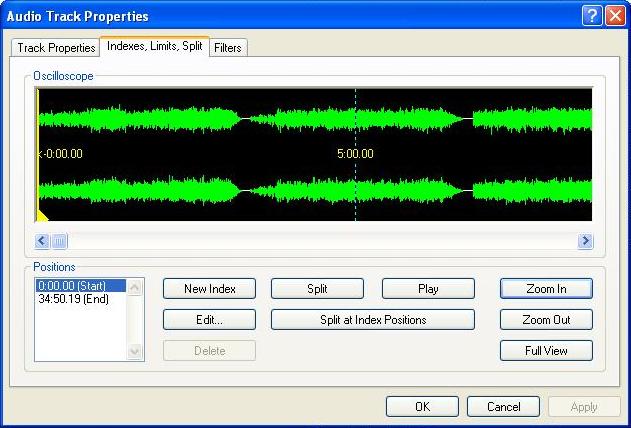Click the yellow start marker in waveform
The image size is (631, 428).
(x=41, y=215)
